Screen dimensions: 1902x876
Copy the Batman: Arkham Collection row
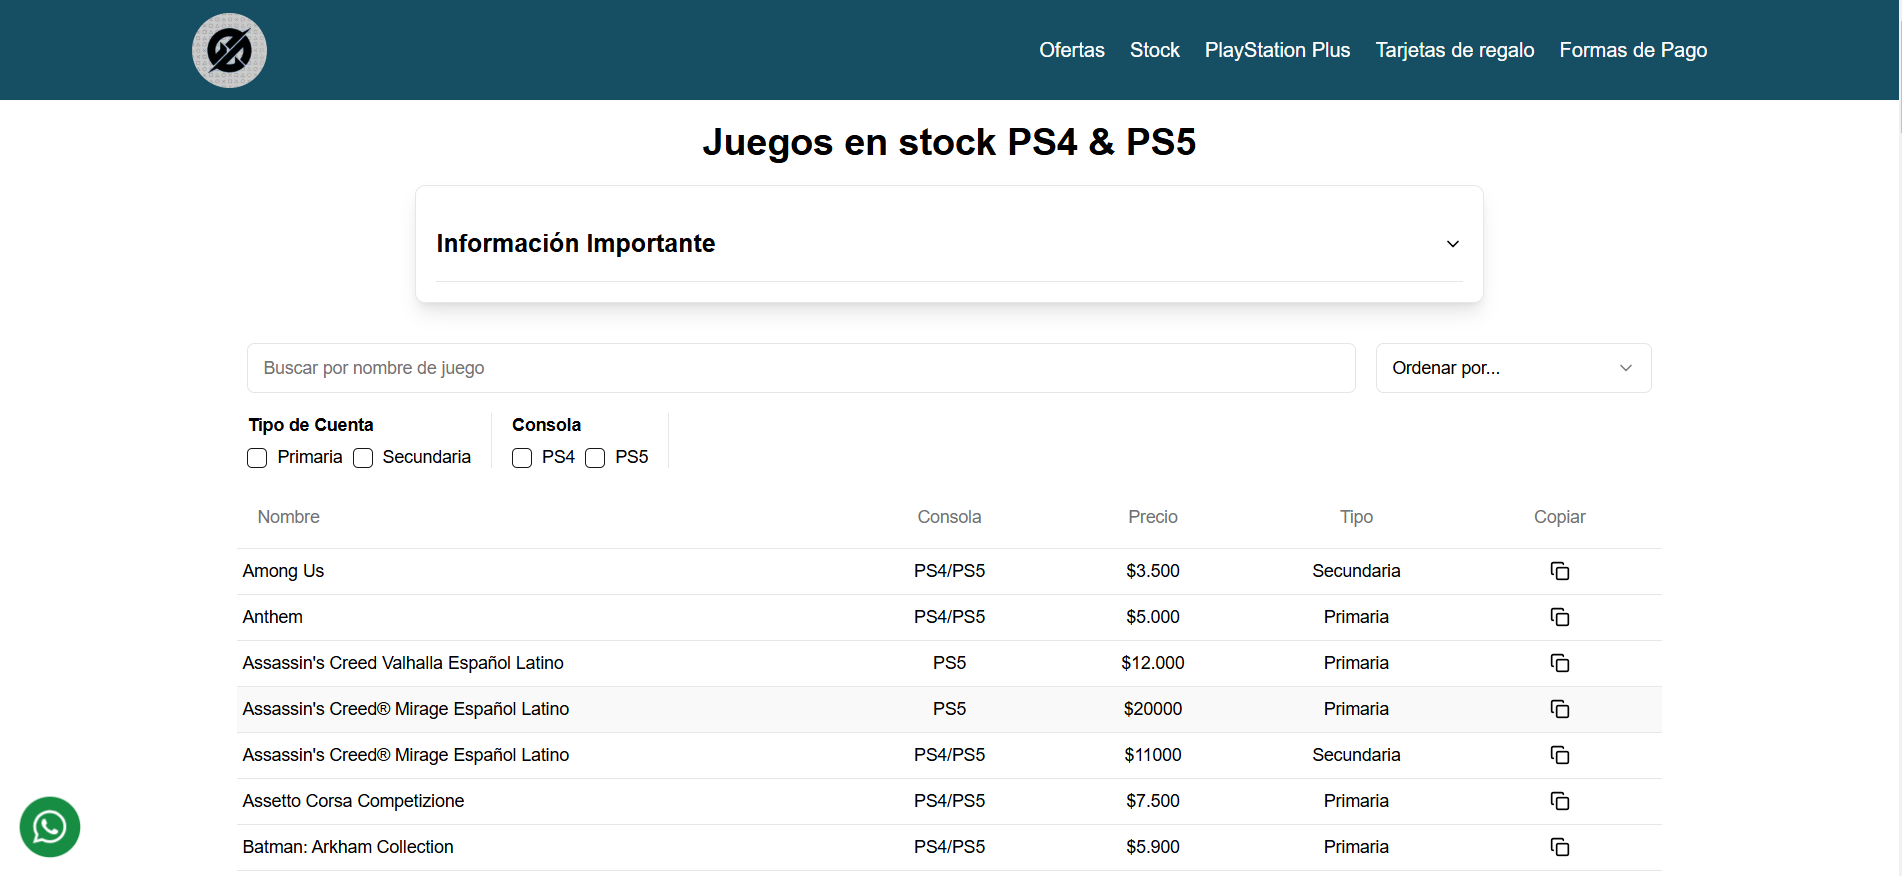[x=1559, y=847]
